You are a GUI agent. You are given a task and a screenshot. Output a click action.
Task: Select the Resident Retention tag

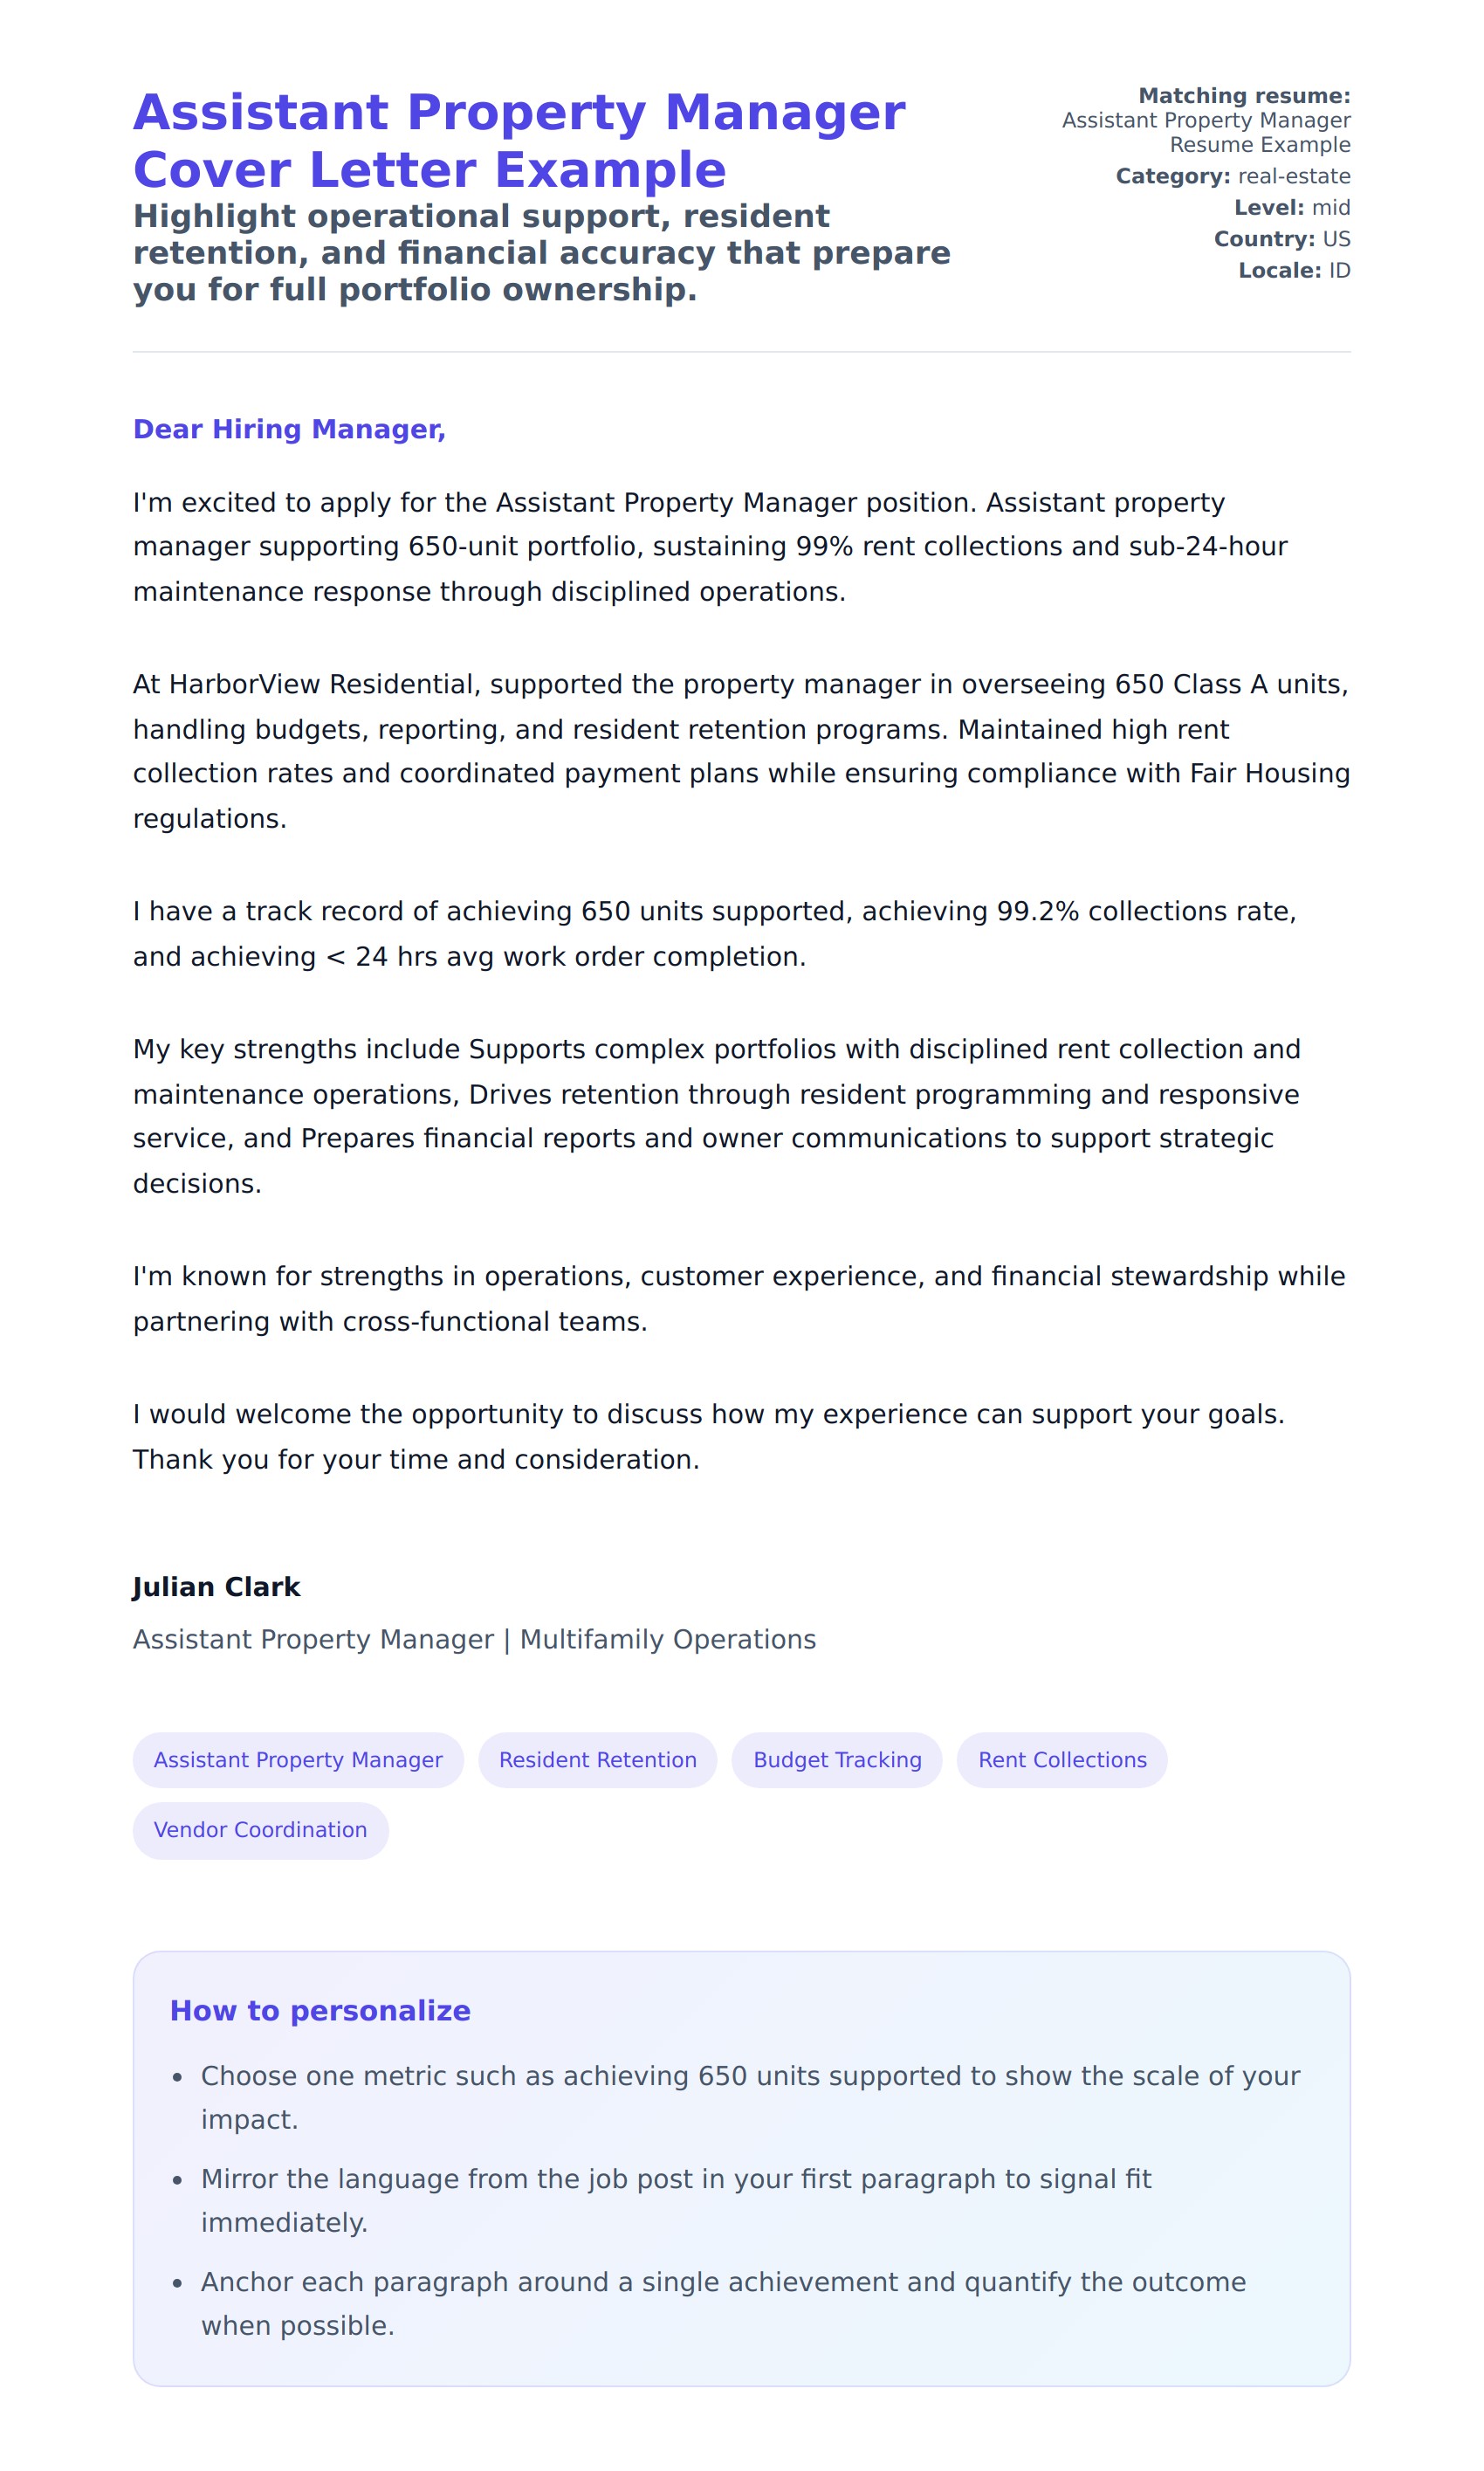coord(597,1759)
